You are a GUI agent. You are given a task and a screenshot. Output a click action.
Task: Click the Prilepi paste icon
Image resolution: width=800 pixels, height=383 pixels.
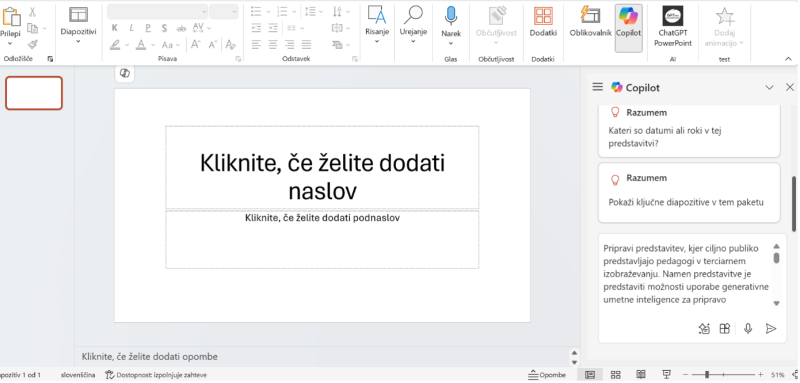point(11,16)
